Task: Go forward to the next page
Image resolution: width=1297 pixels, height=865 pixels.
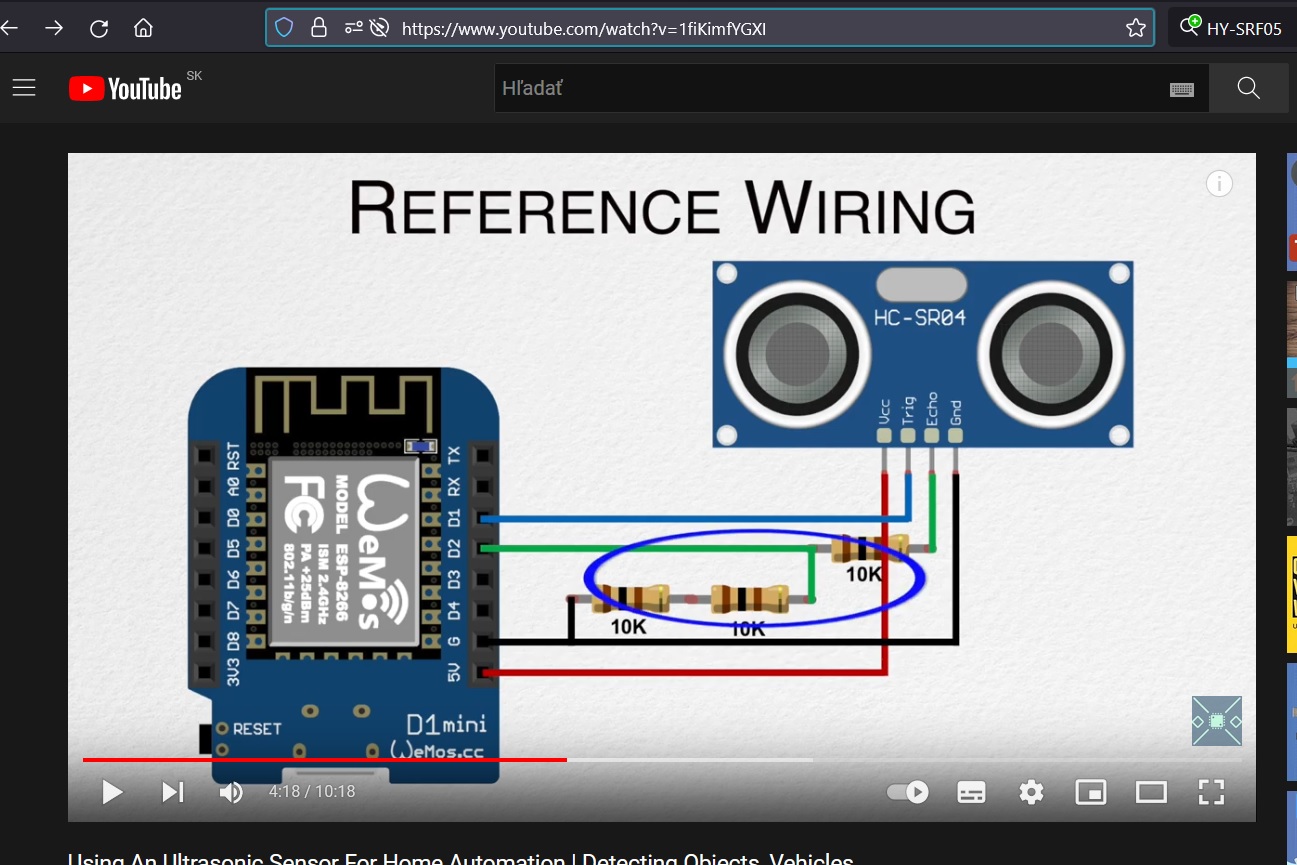Action: tap(54, 28)
